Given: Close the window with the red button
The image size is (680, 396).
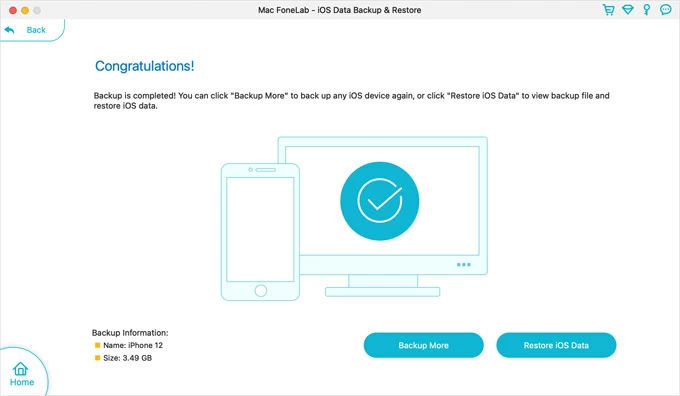Looking at the screenshot, I should tap(13, 10).
